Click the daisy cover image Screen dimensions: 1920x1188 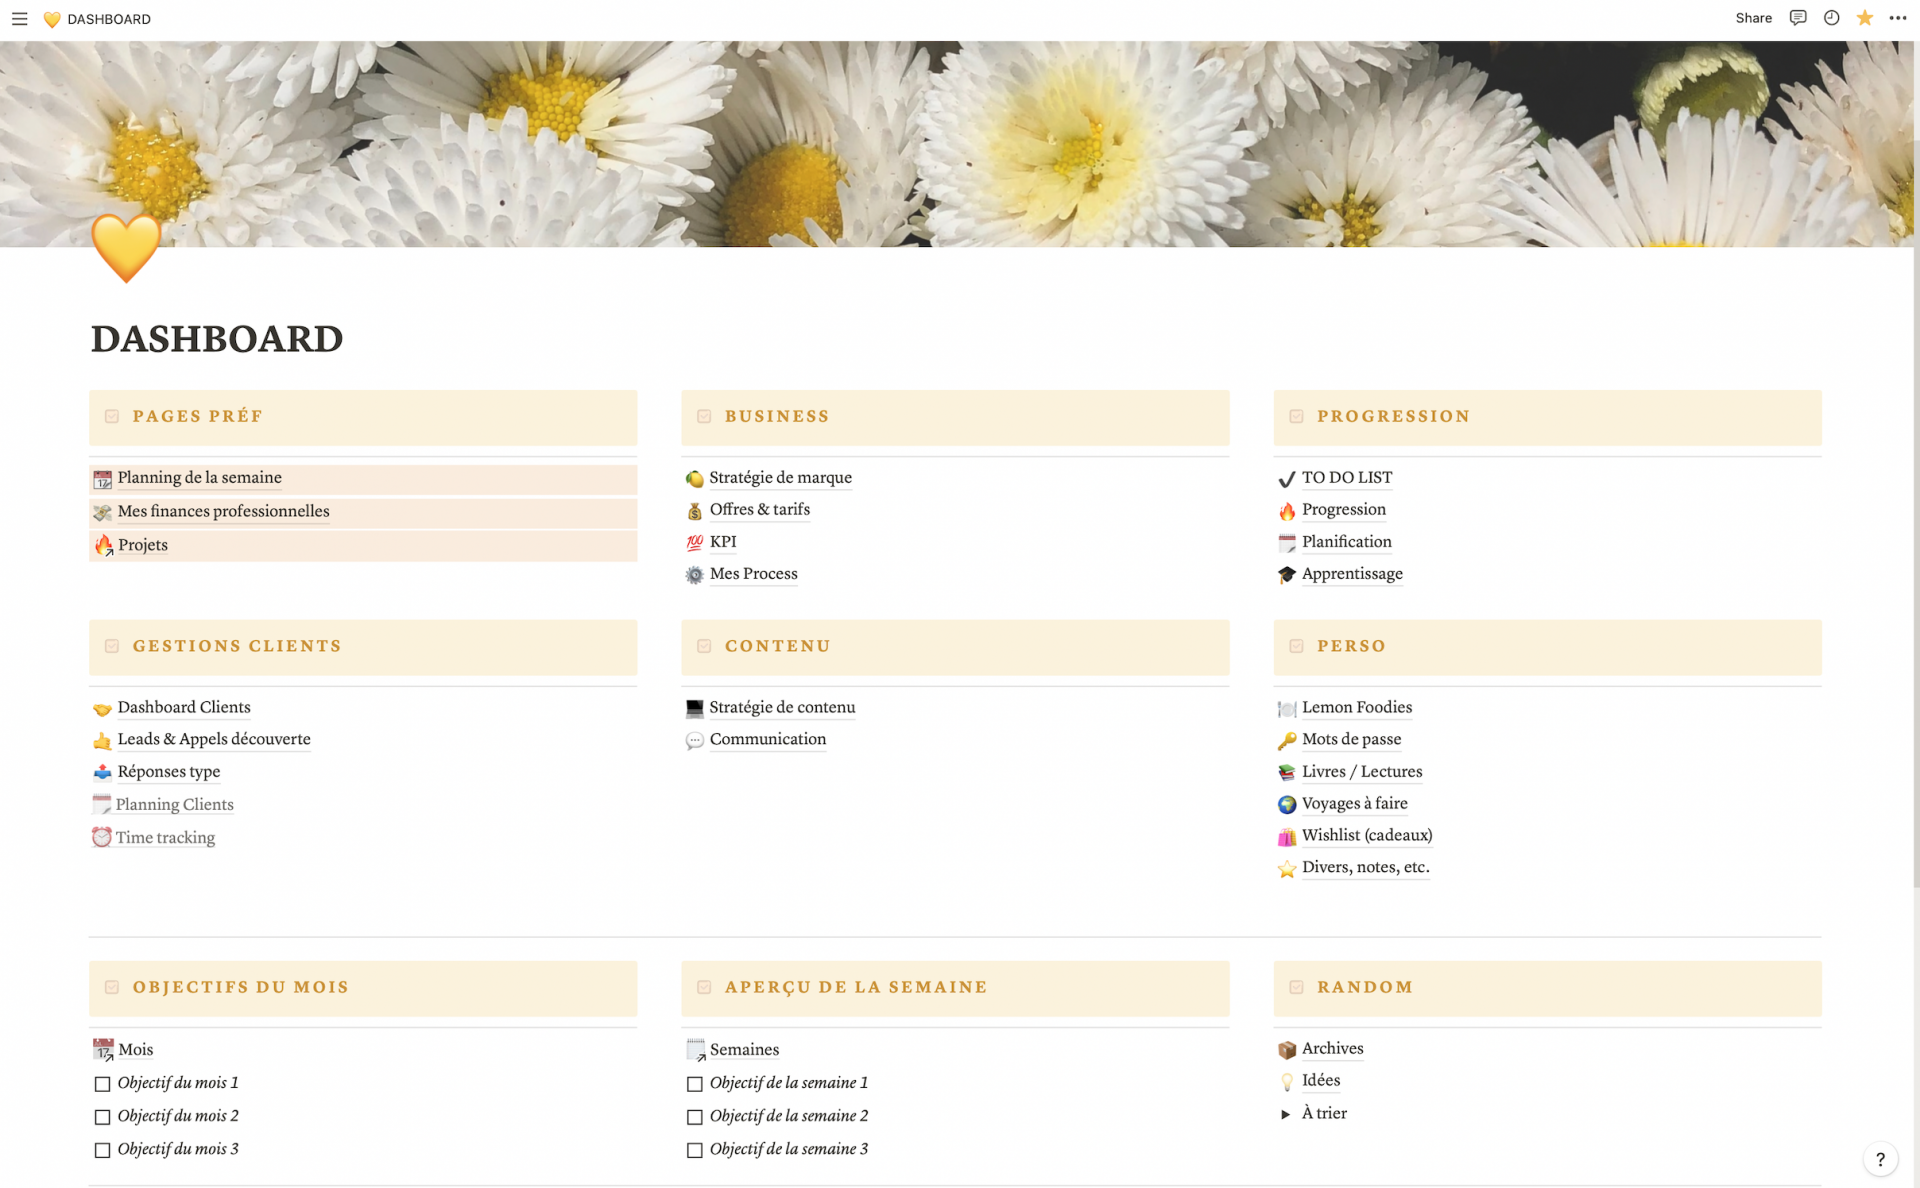960,140
